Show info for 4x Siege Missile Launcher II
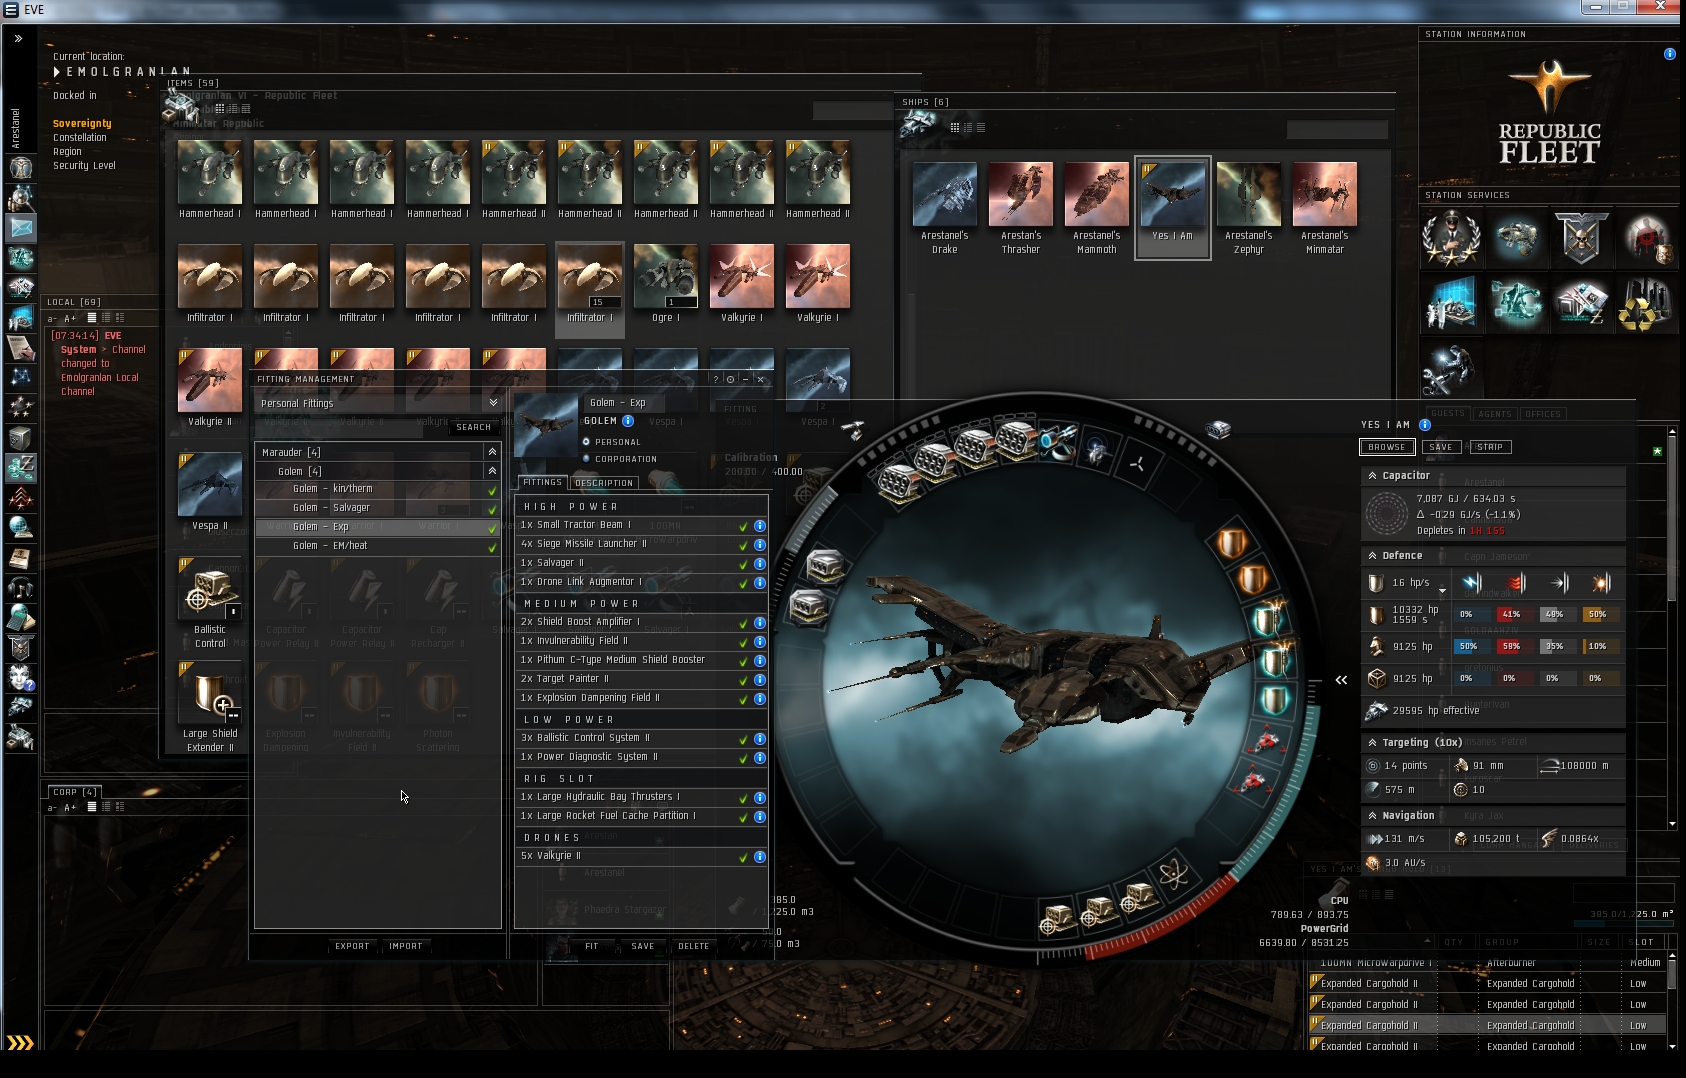The height and width of the screenshot is (1078, 1686). 760,545
